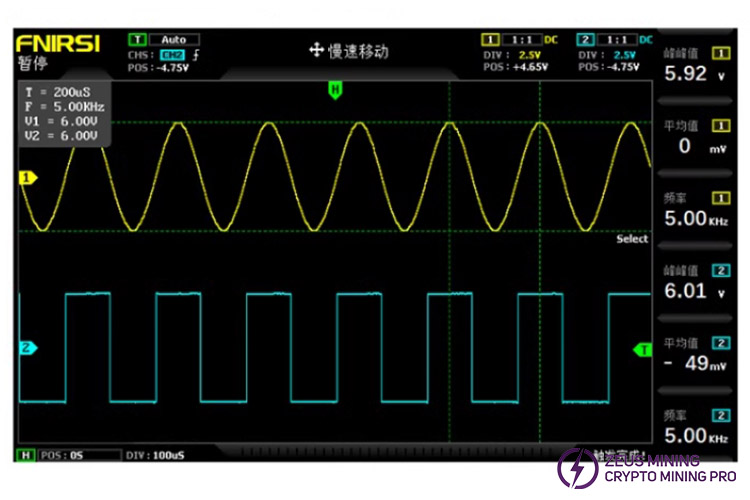Click the trigger T icon in header

pos(136,39)
